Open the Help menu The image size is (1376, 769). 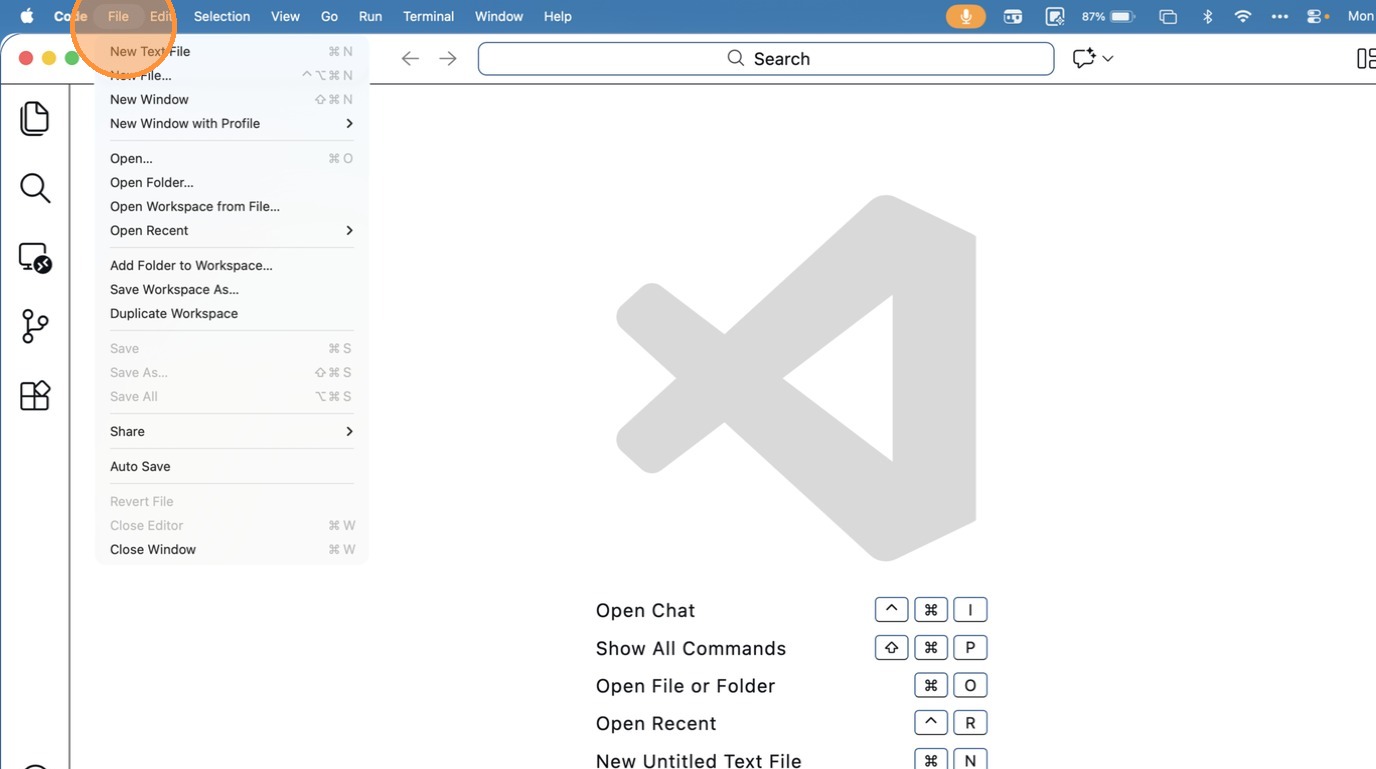557,16
